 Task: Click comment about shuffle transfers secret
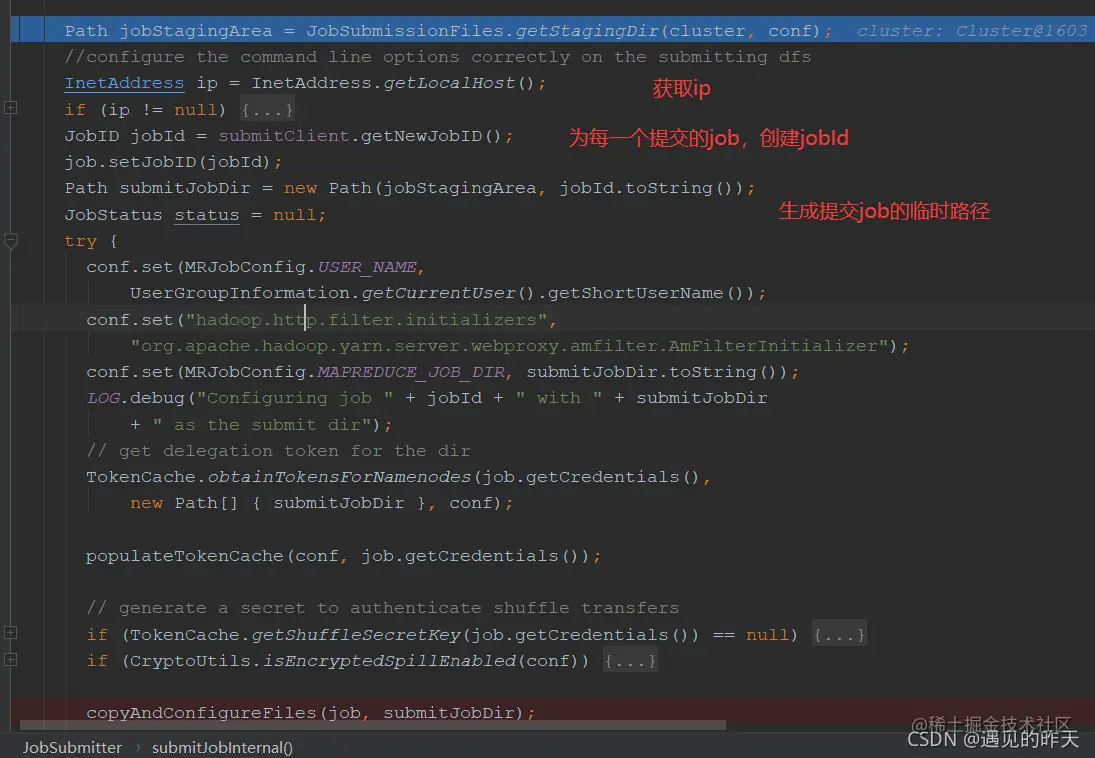point(383,608)
